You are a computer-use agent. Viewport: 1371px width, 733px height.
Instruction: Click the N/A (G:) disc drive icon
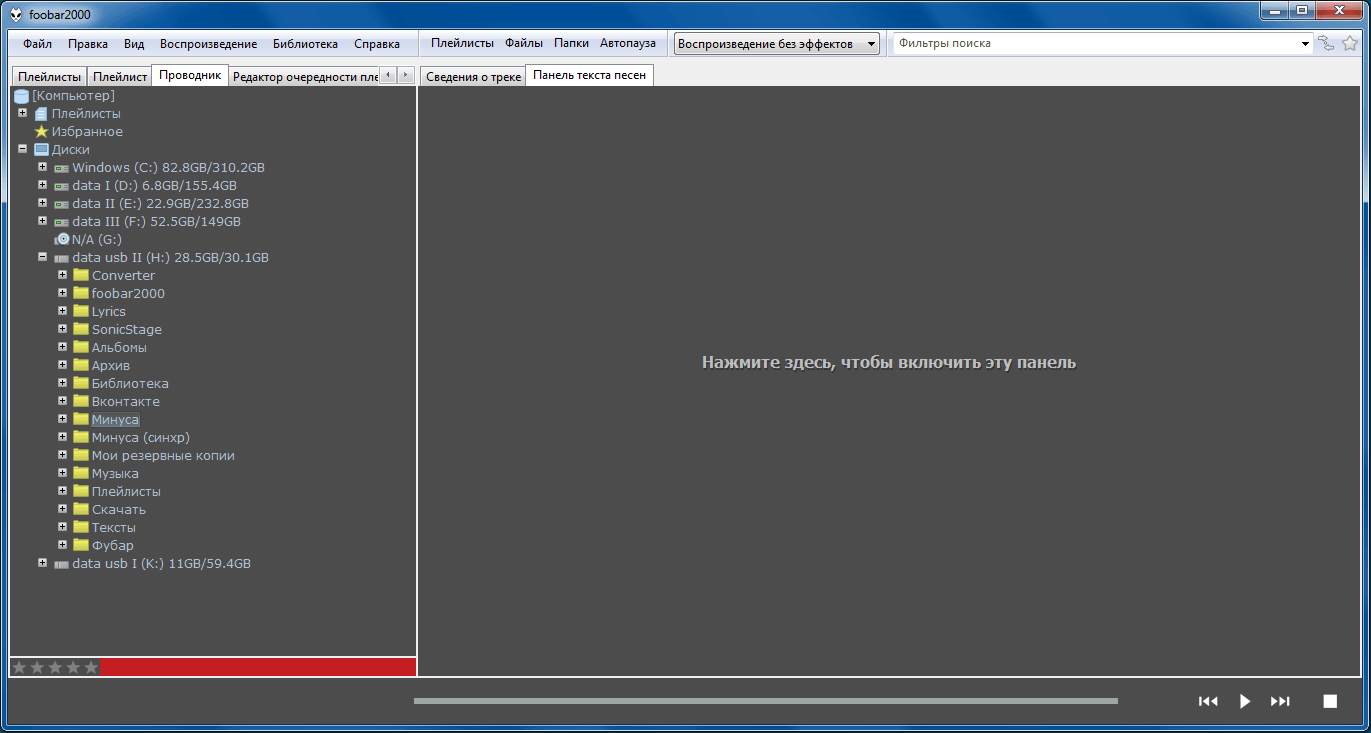[62, 240]
